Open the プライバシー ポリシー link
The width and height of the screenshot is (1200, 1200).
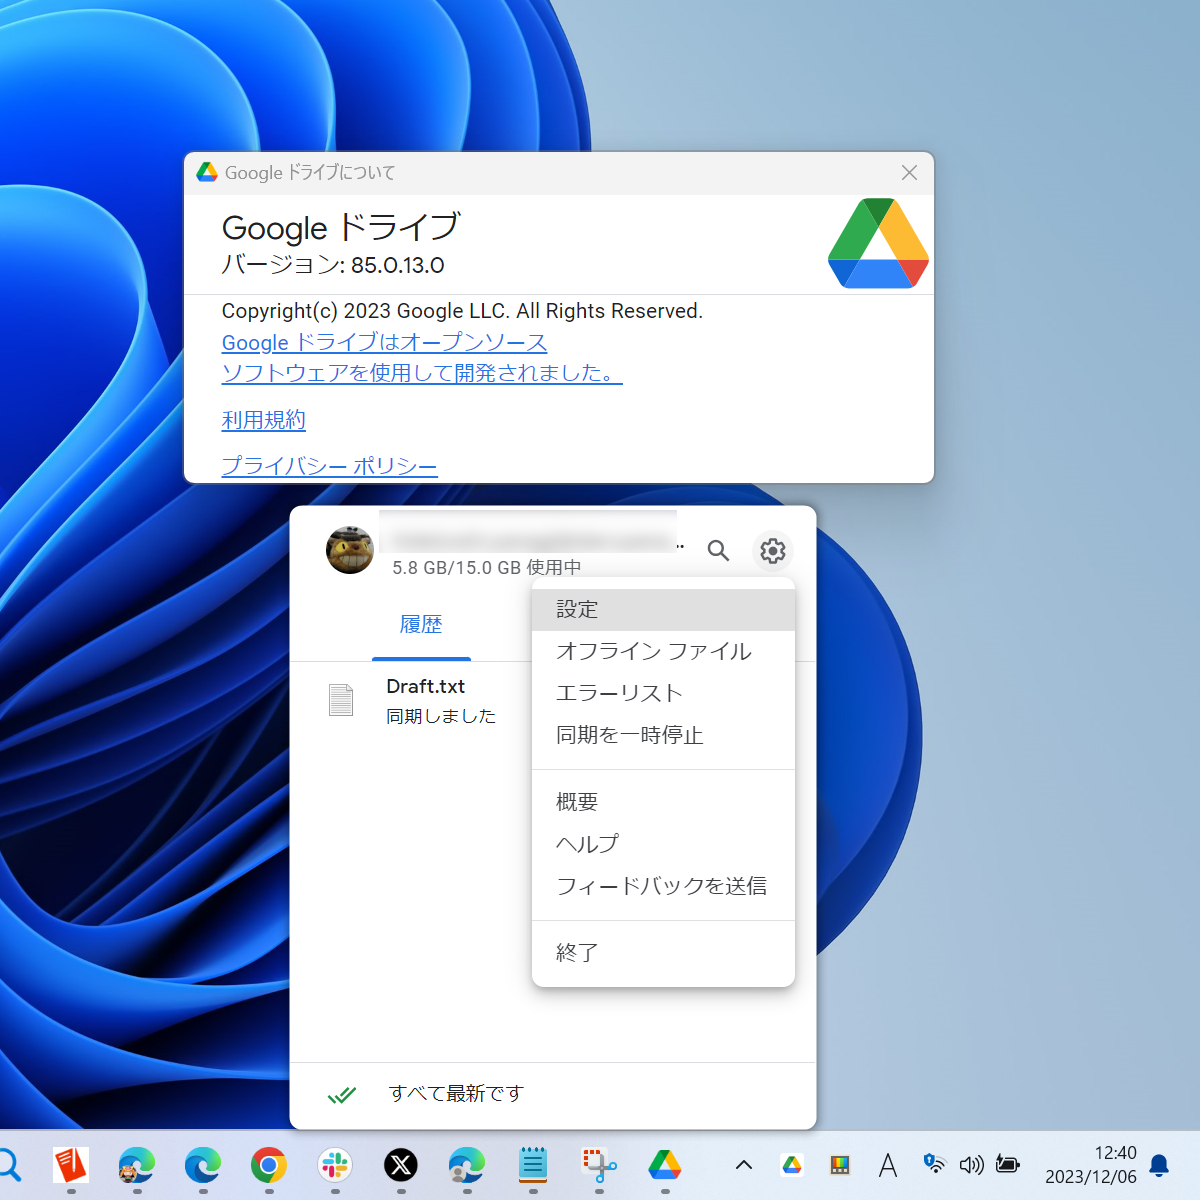coord(329,466)
